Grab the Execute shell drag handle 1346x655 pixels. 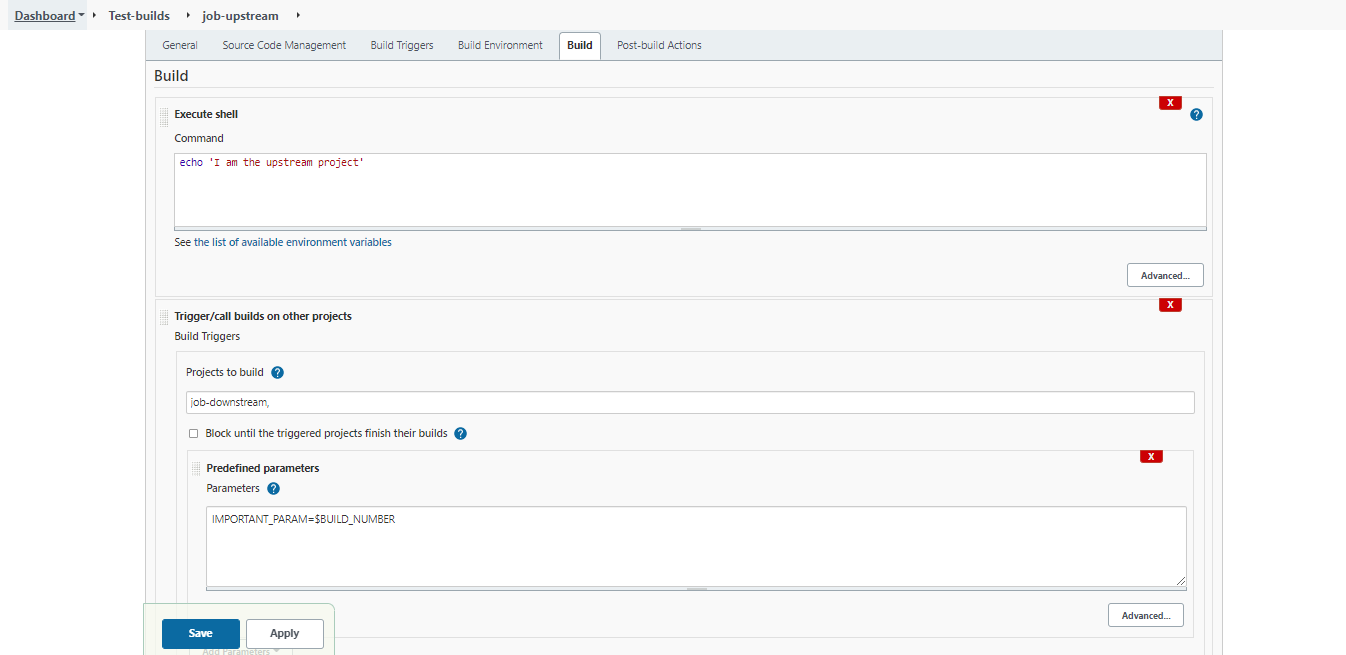(164, 117)
